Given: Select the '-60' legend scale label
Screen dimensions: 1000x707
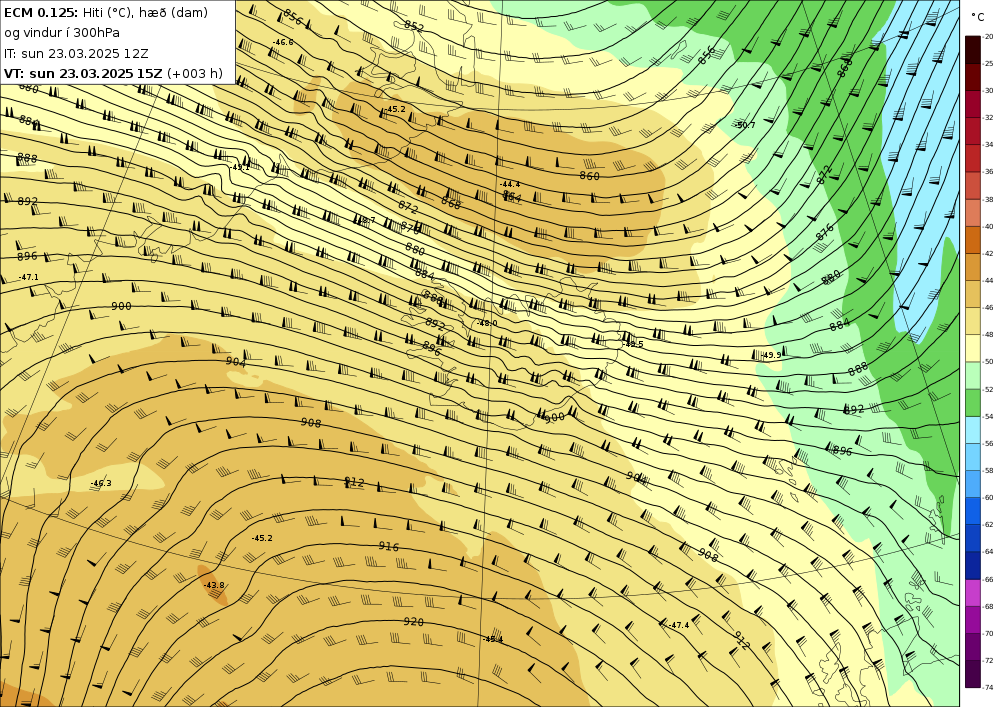Looking at the screenshot, I should [988, 498].
